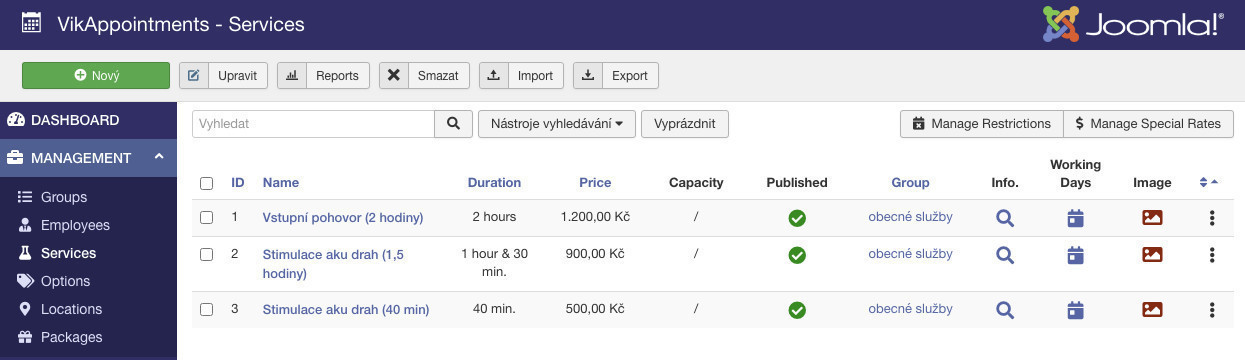
Task: Sort by Price column header
Action: (x=595, y=183)
